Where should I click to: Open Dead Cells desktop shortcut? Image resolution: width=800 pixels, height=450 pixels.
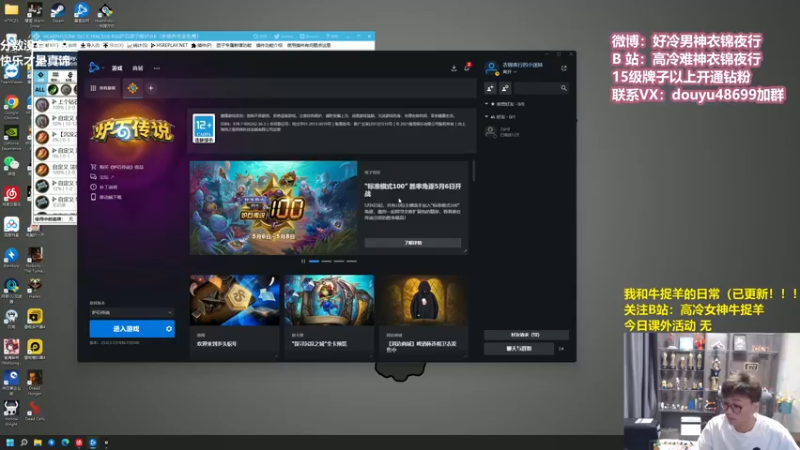35,411
